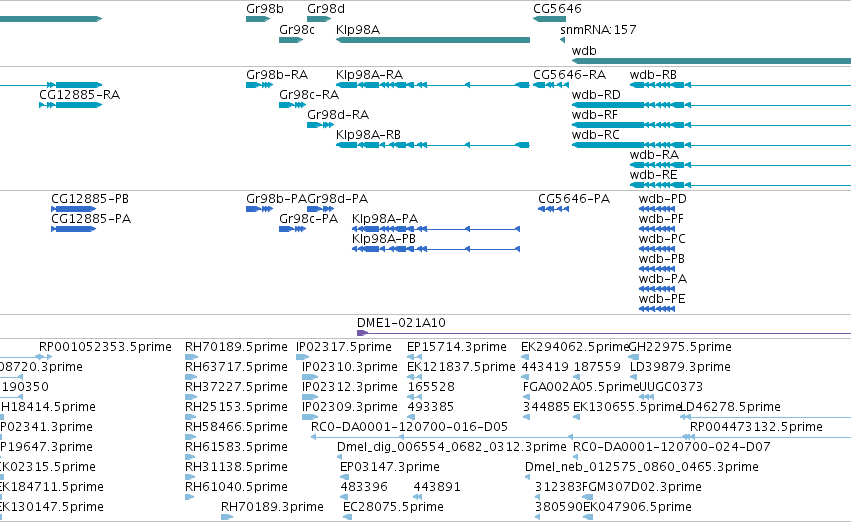Select the CG5646 gene label
The height and width of the screenshot is (522, 851).
pyautogui.click(x=557, y=9)
